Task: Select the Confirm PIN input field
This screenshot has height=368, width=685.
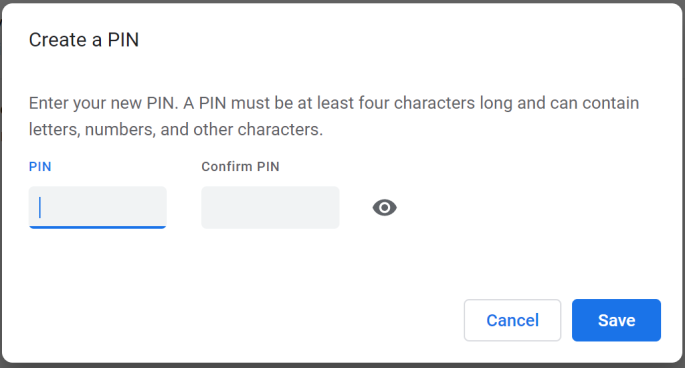Action: (270, 208)
